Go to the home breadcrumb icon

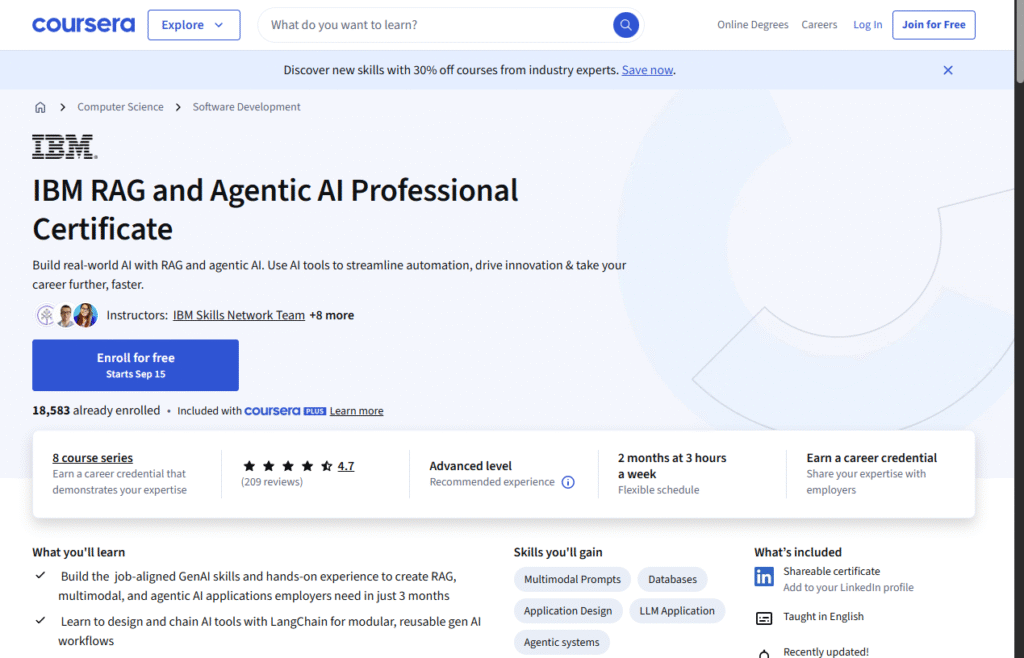(x=40, y=107)
